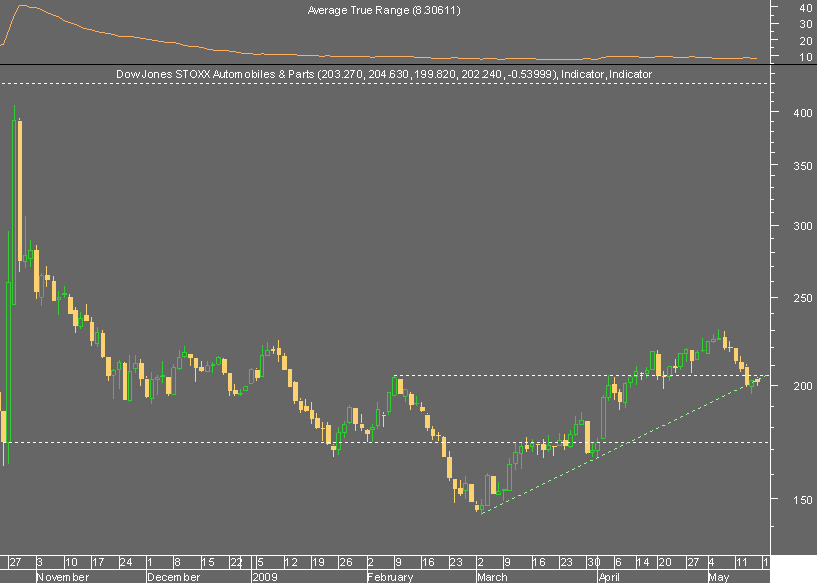Screen dimensions: 817x583
Task: Click the 40 value on ATR scale
Action: [x=806, y=8]
